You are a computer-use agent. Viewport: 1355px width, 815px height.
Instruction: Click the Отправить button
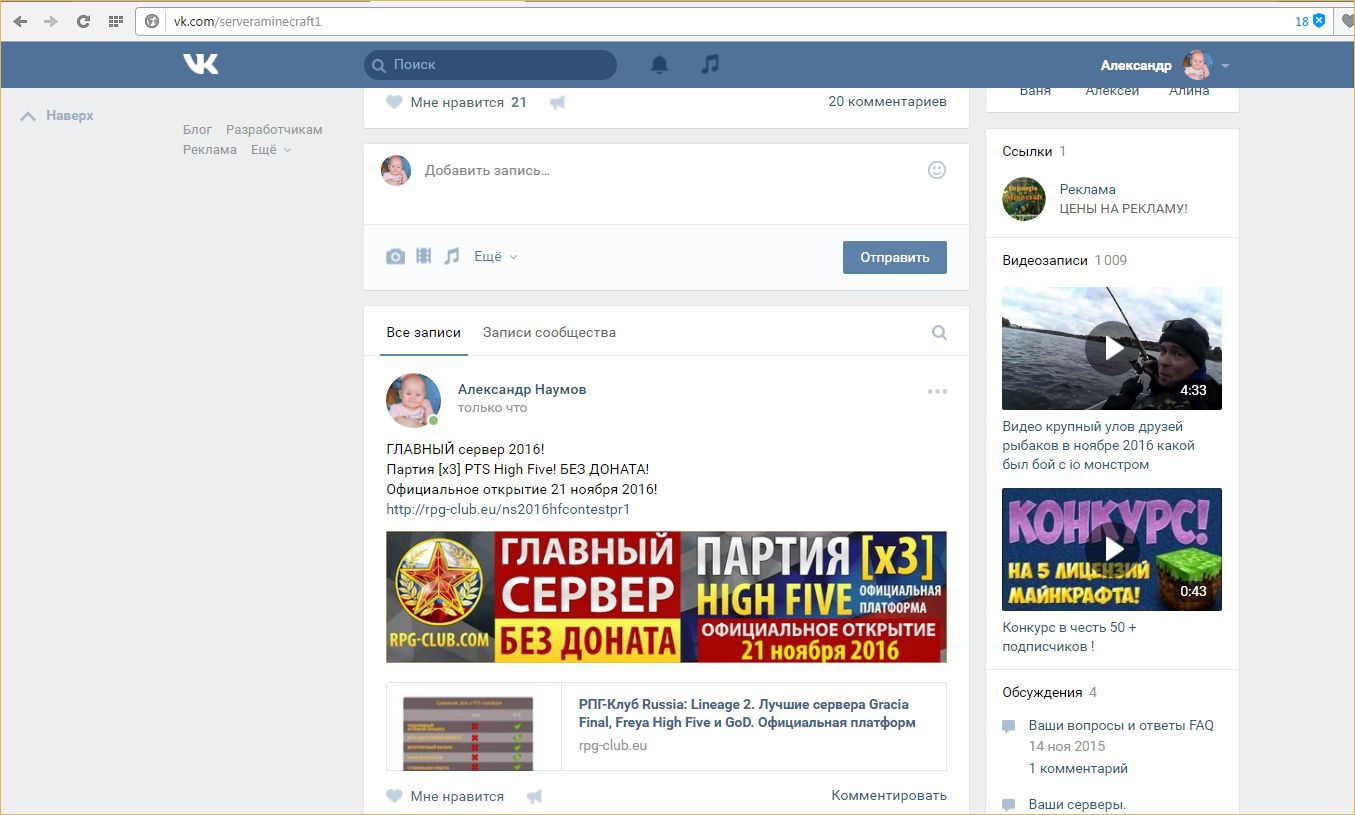tap(895, 257)
